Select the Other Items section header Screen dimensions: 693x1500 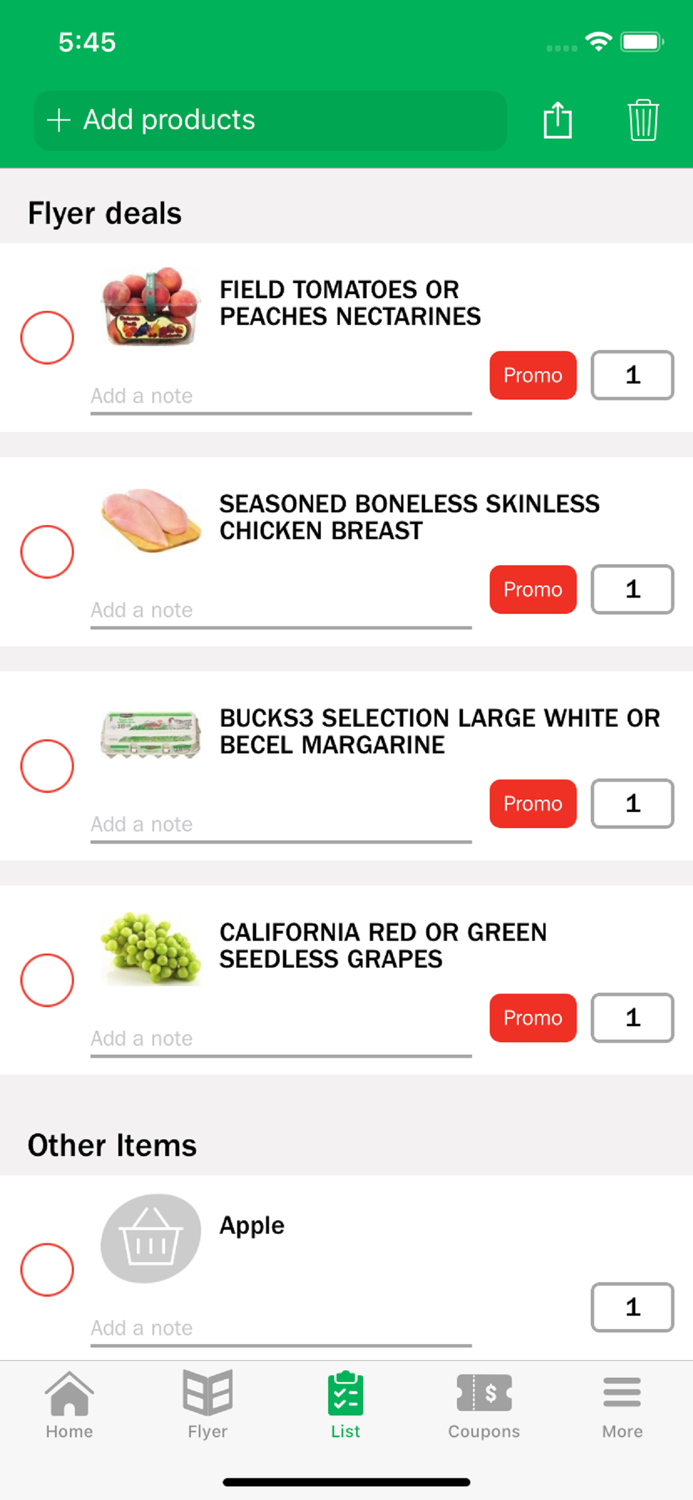point(111,1145)
